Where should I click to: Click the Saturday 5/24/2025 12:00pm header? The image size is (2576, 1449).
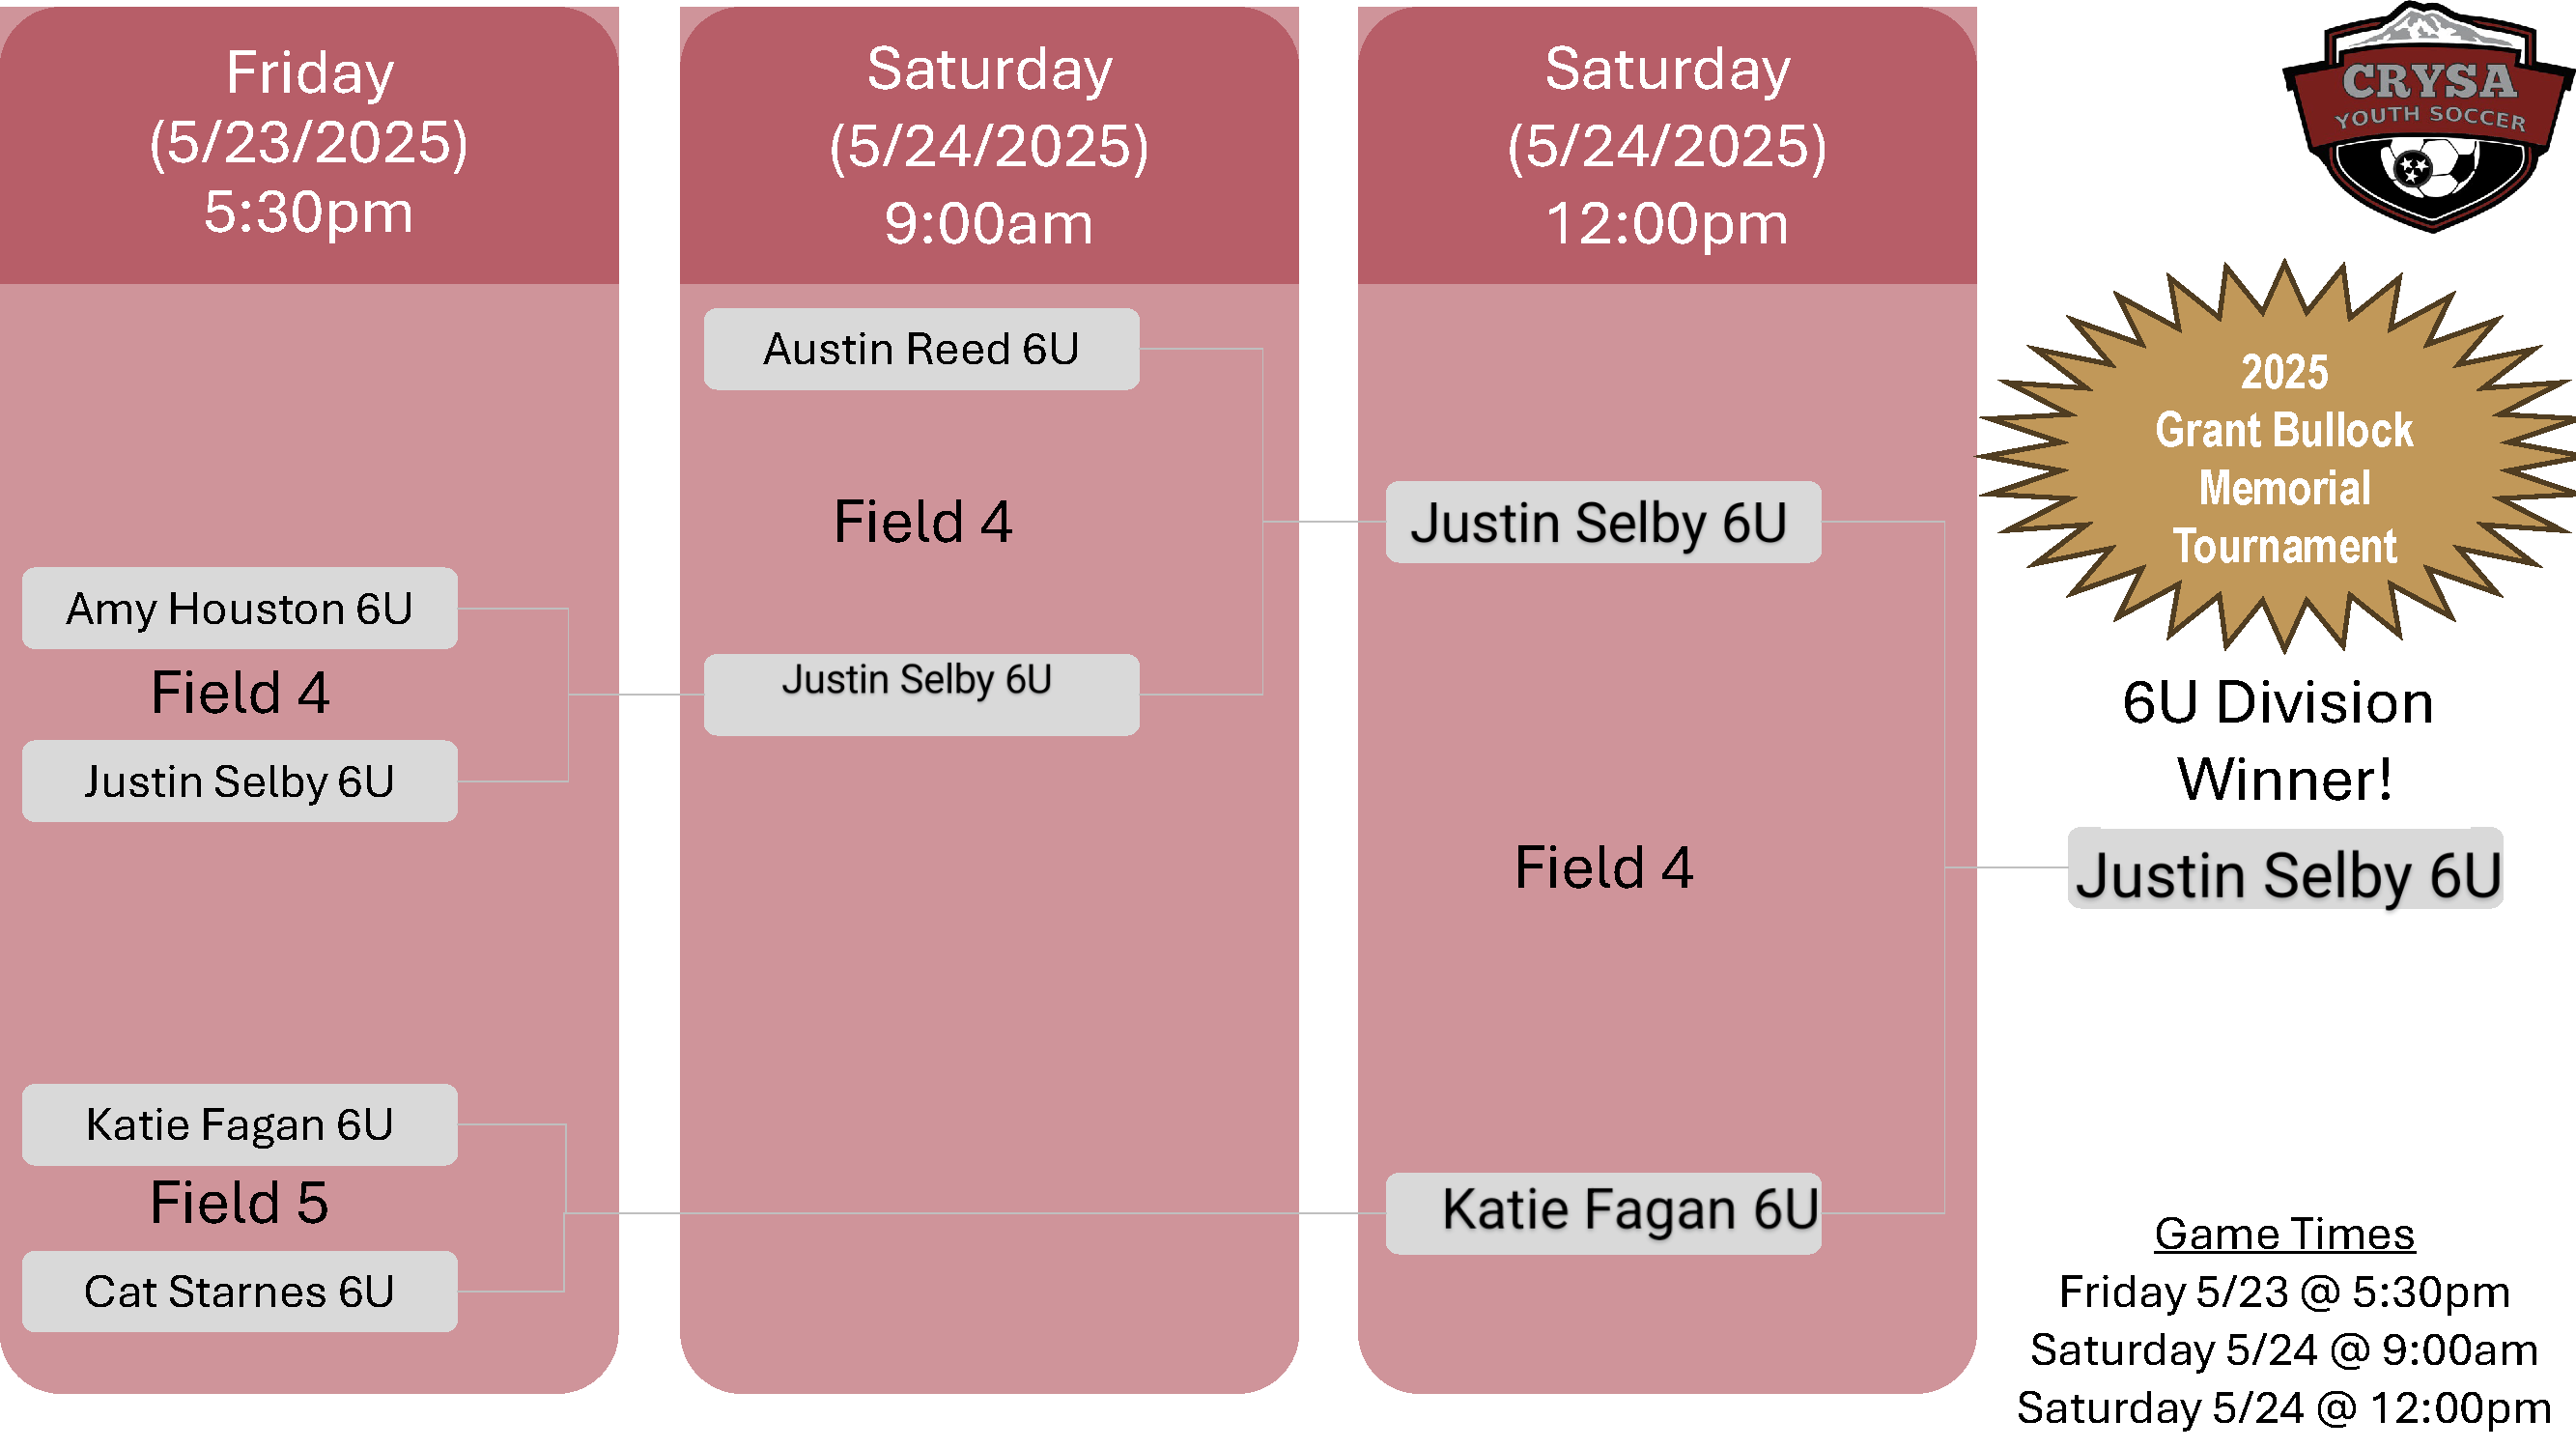[1667, 145]
